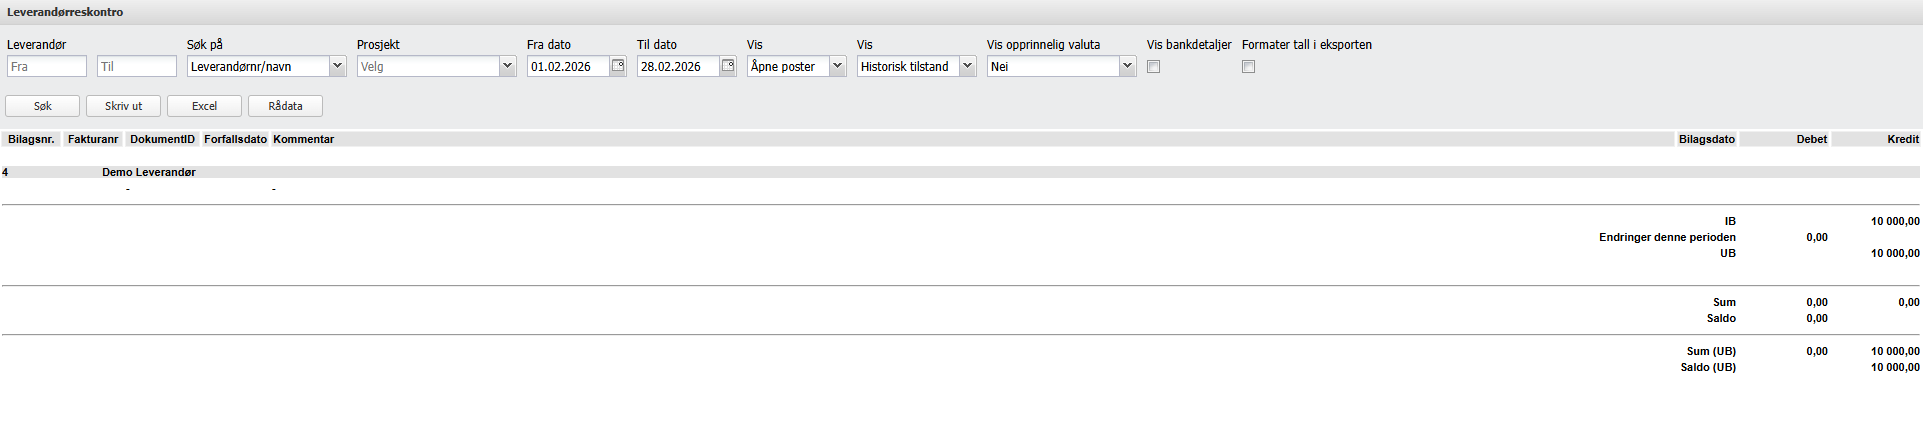
Task: Export the report with the Excel button
Action: (x=204, y=106)
